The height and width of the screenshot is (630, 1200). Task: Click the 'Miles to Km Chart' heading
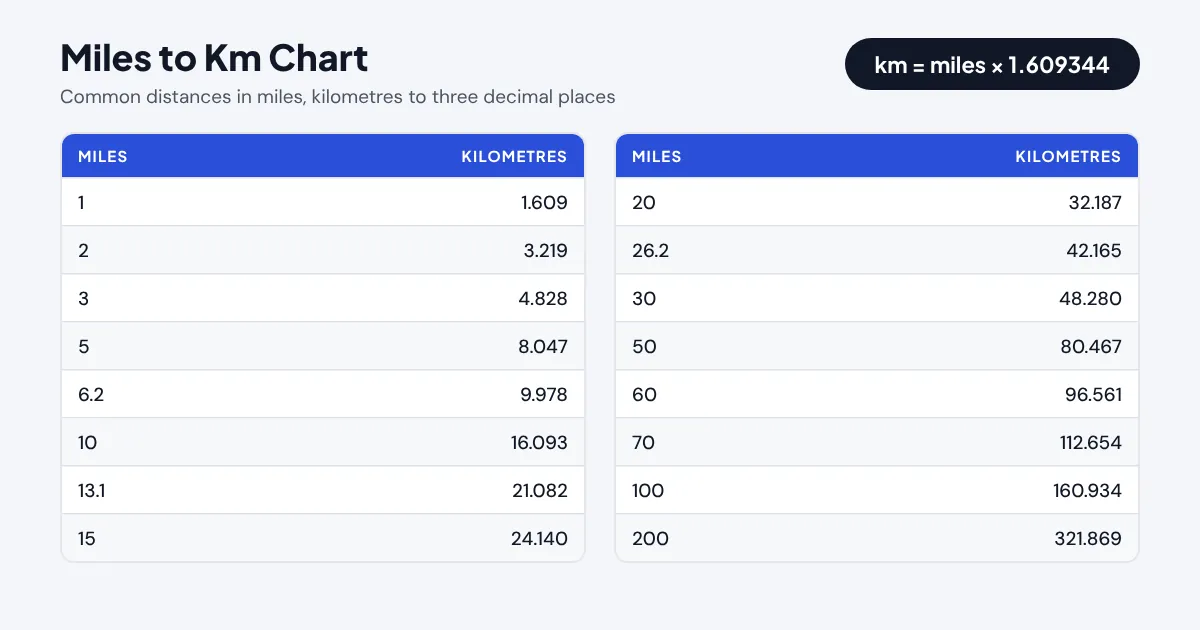click(214, 58)
